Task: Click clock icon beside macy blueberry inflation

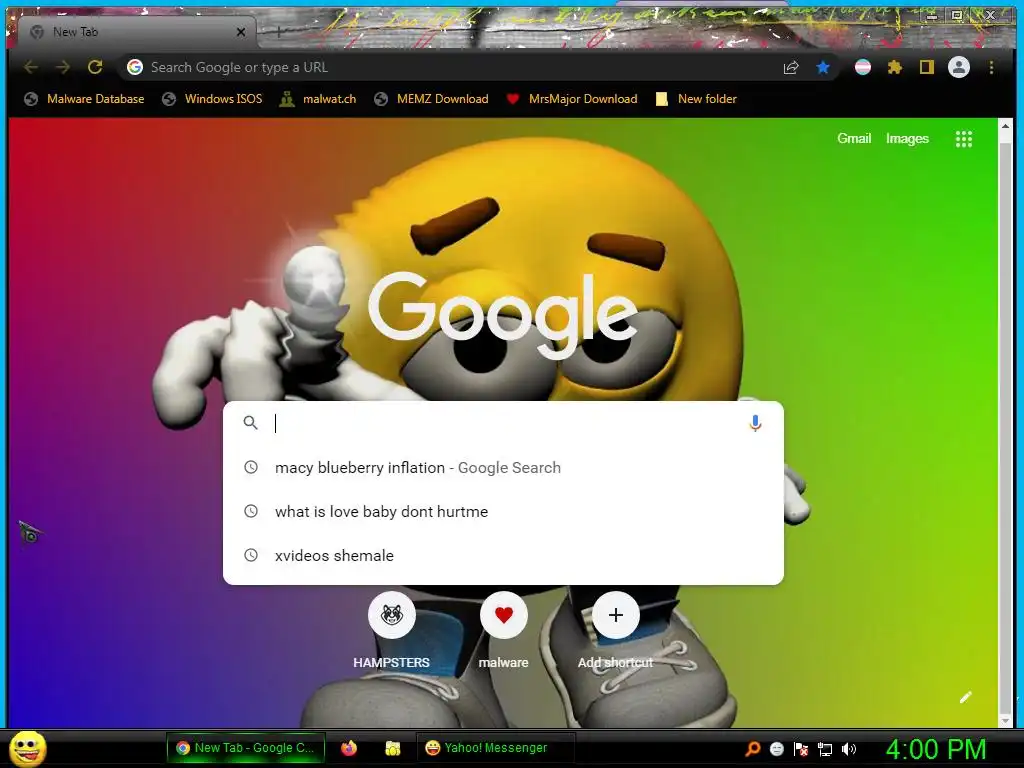Action: pyautogui.click(x=251, y=468)
